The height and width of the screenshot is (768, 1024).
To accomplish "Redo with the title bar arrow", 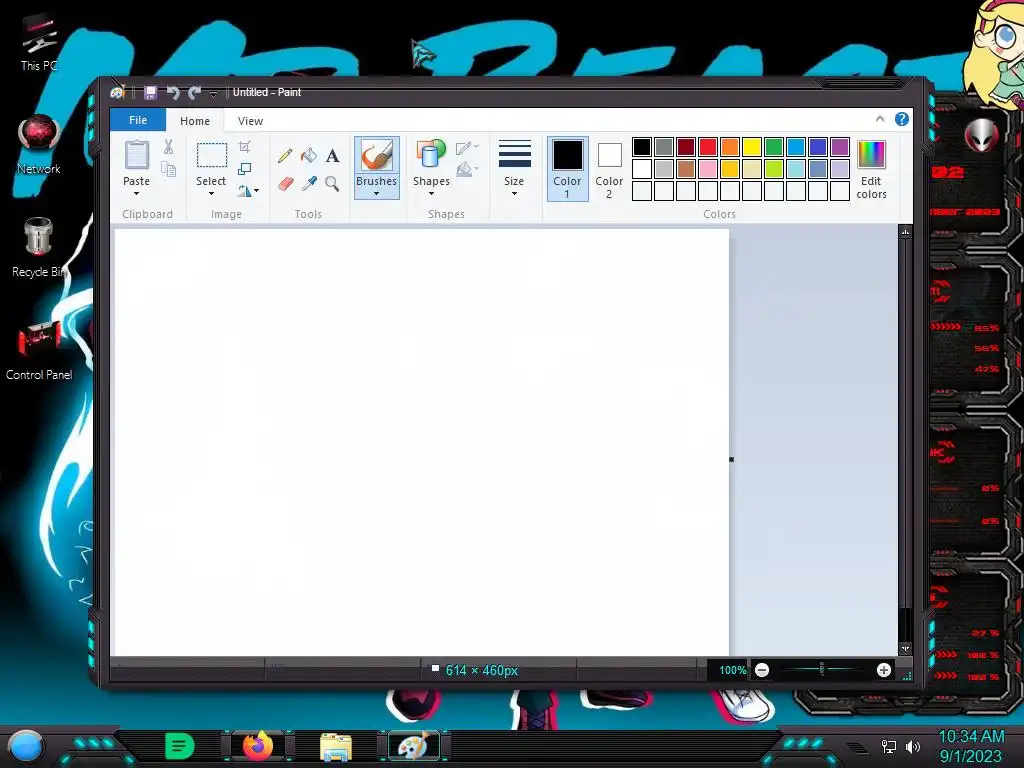I will coord(194,93).
